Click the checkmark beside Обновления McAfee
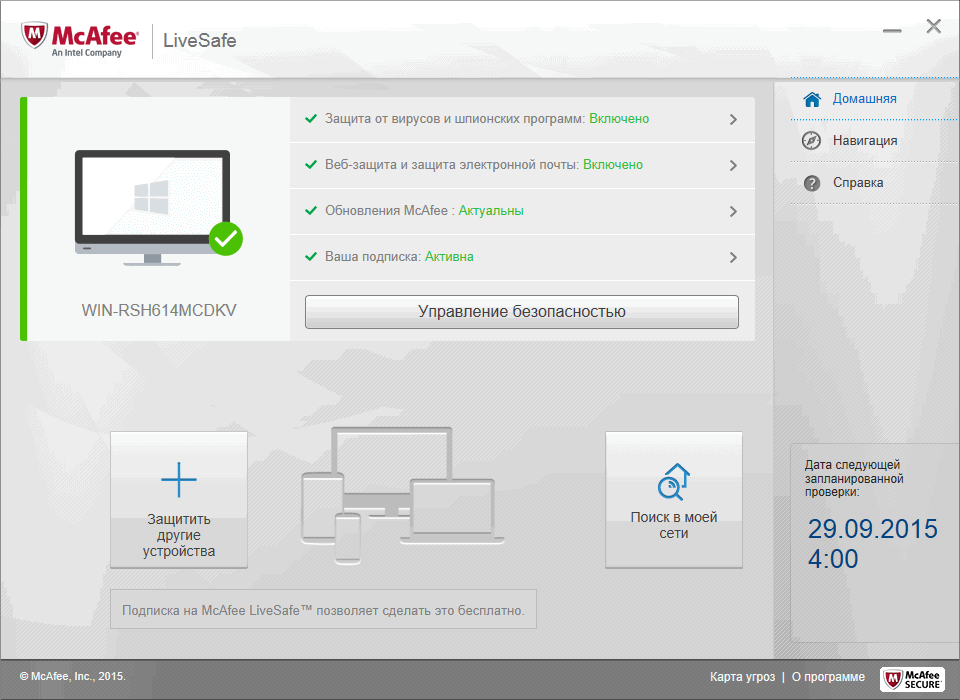The height and width of the screenshot is (700, 960). point(311,211)
